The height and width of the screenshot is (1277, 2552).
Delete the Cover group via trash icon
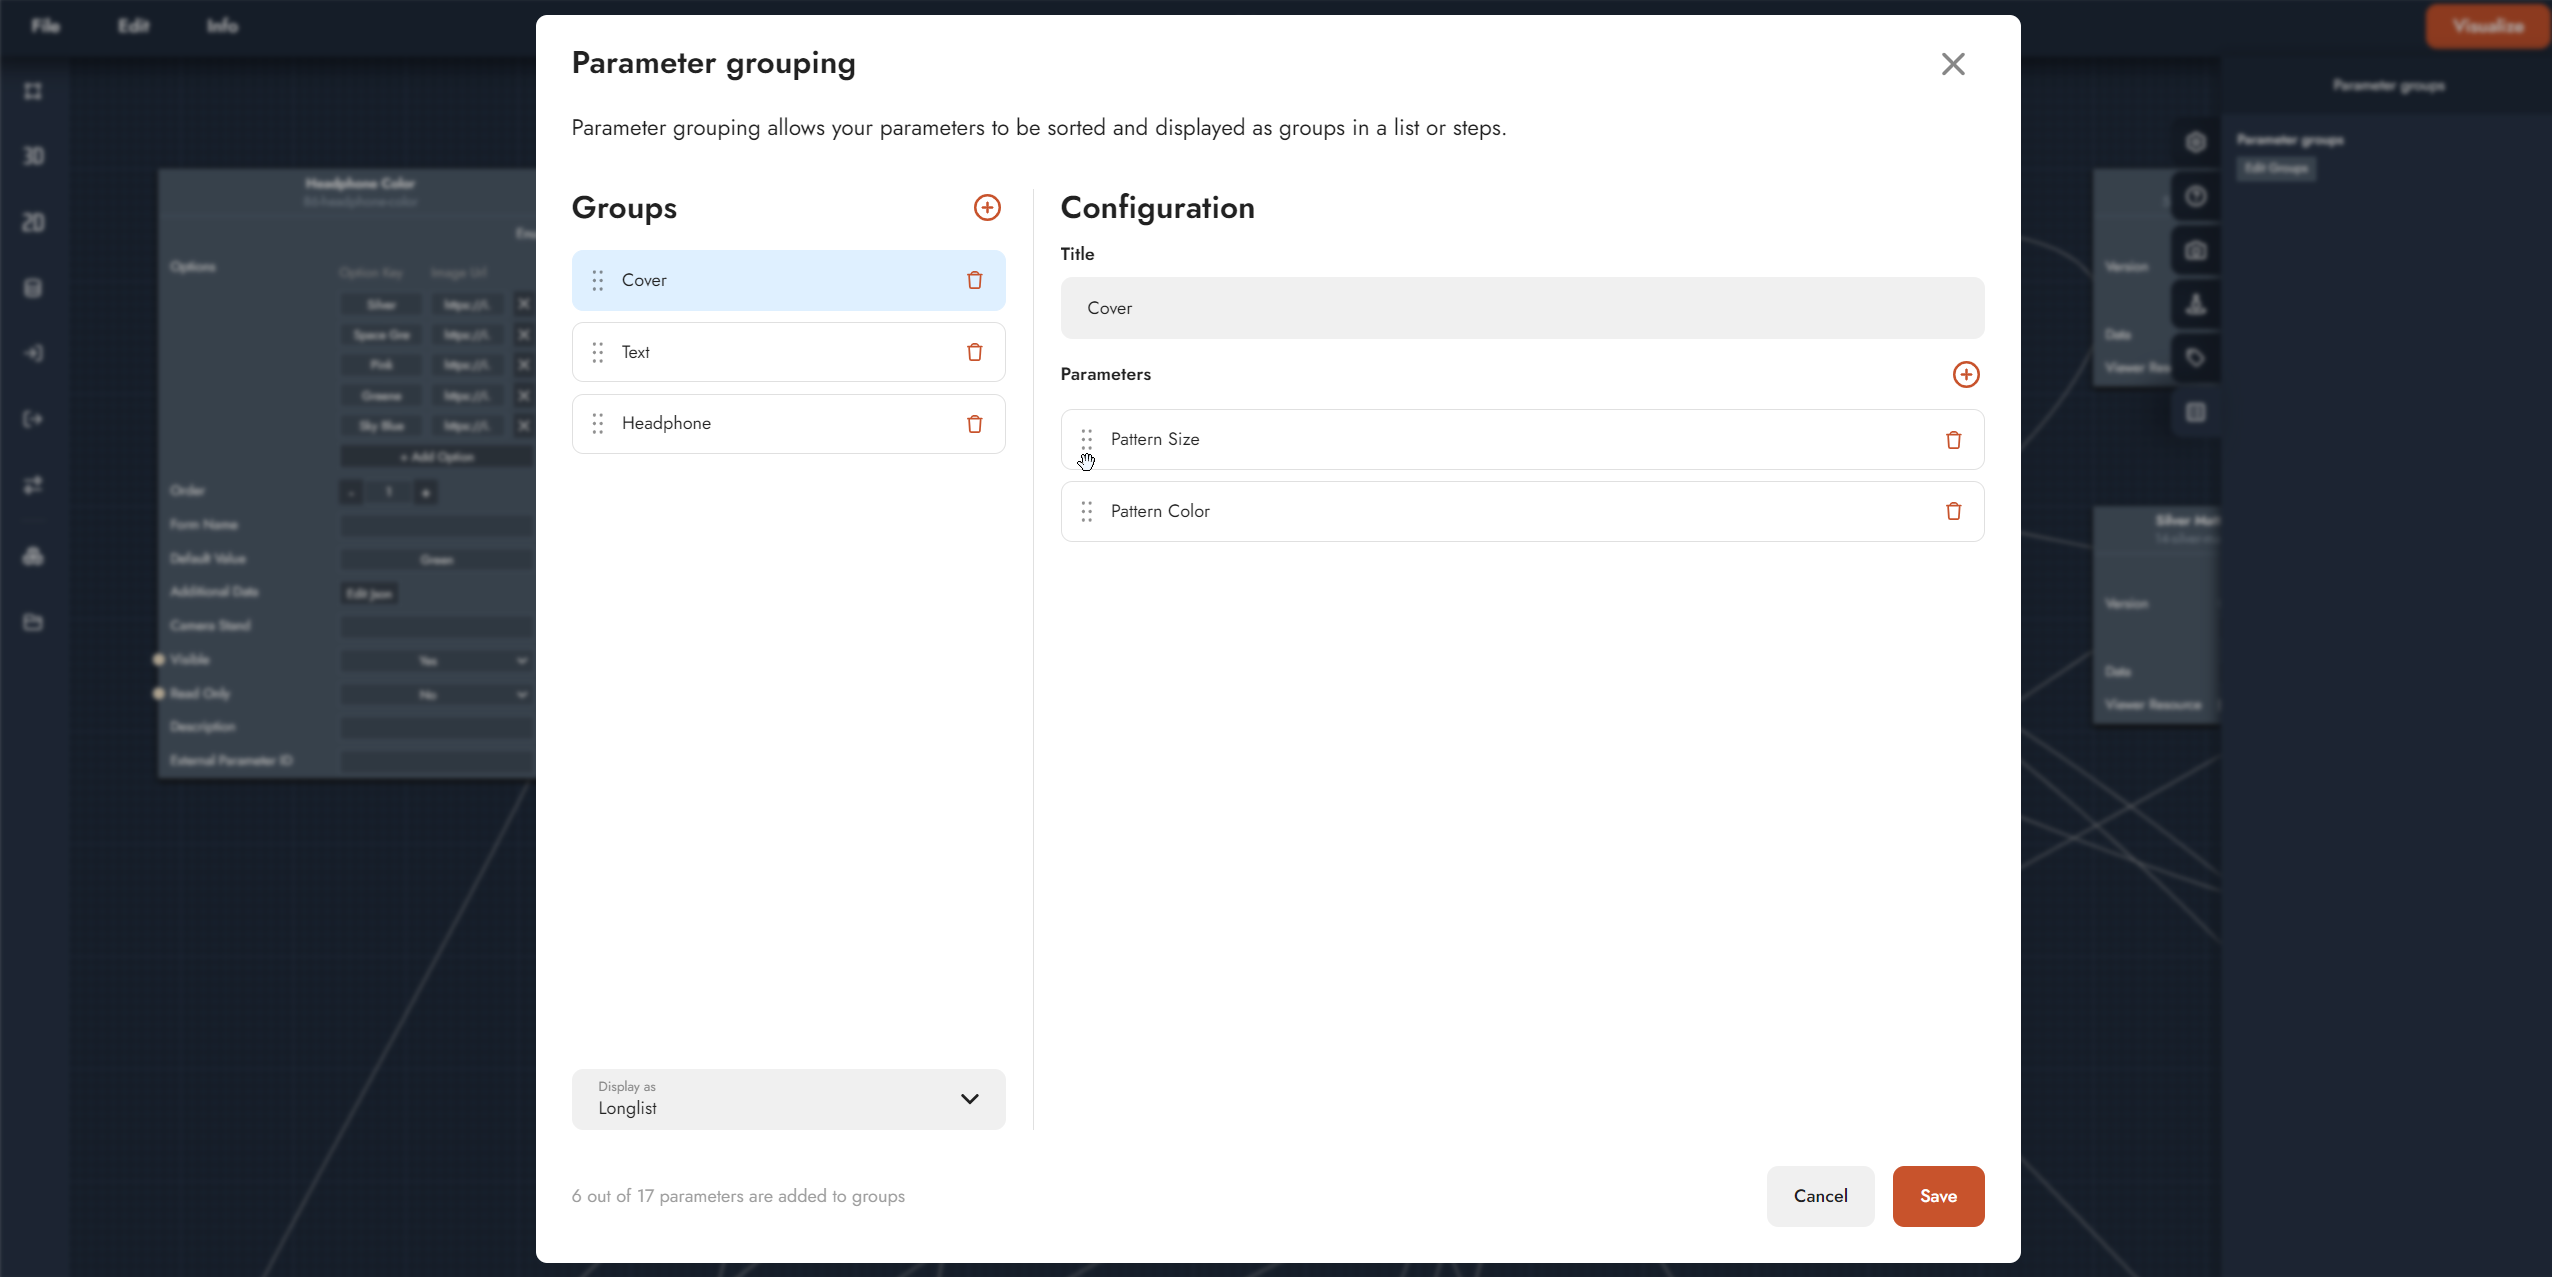coord(975,280)
